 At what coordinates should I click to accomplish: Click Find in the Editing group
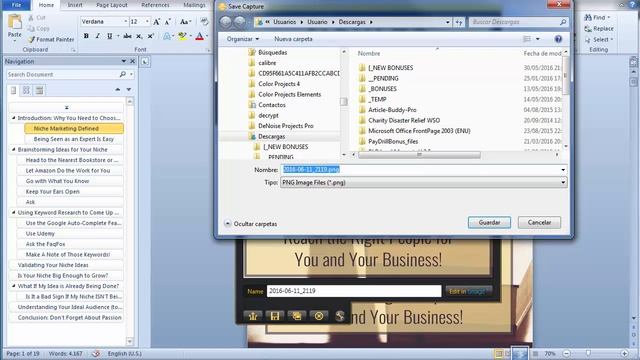[x=598, y=18]
